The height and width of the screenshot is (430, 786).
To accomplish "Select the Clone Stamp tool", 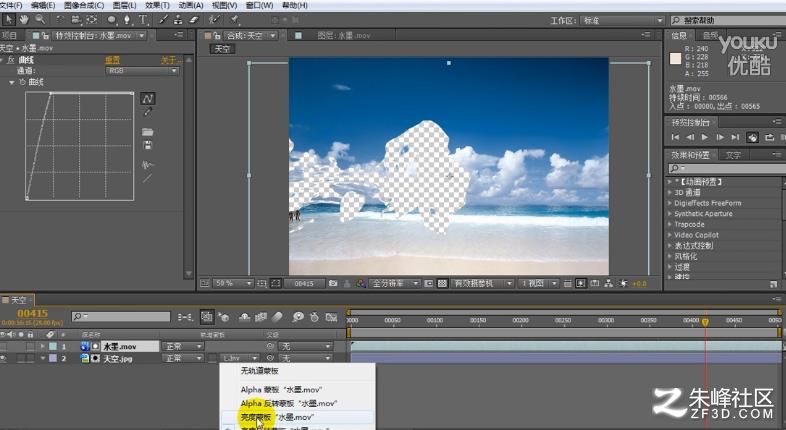I will [178, 20].
